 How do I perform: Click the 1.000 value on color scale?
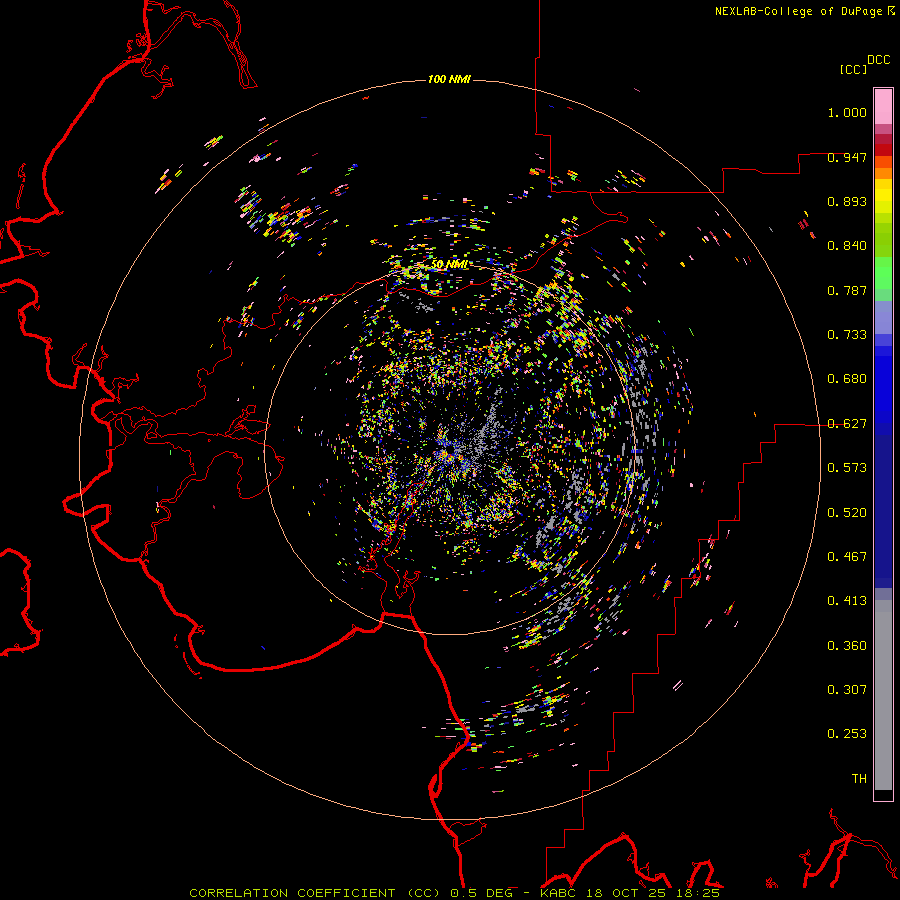847,112
